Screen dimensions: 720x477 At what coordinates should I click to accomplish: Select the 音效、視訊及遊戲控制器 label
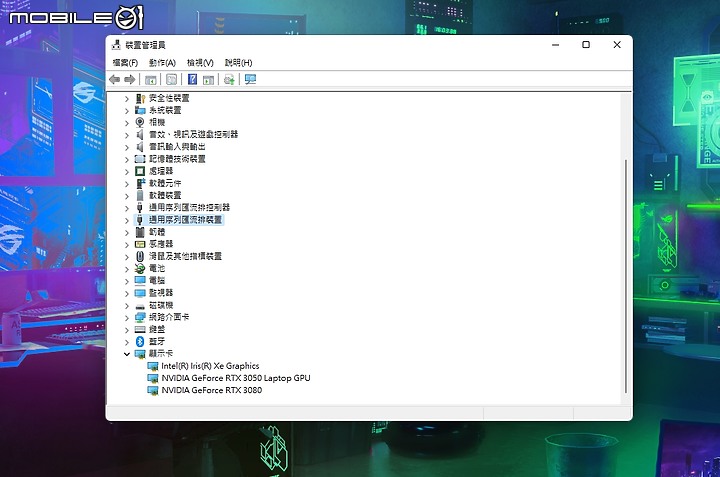tap(193, 135)
